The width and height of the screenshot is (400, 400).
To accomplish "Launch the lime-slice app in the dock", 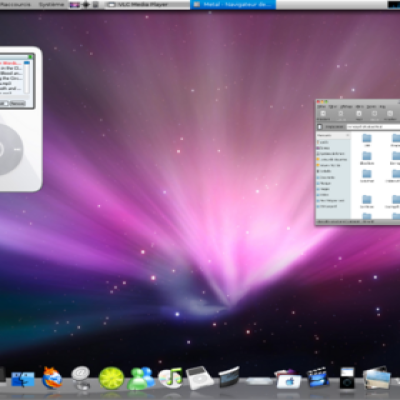I will point(111,378).
